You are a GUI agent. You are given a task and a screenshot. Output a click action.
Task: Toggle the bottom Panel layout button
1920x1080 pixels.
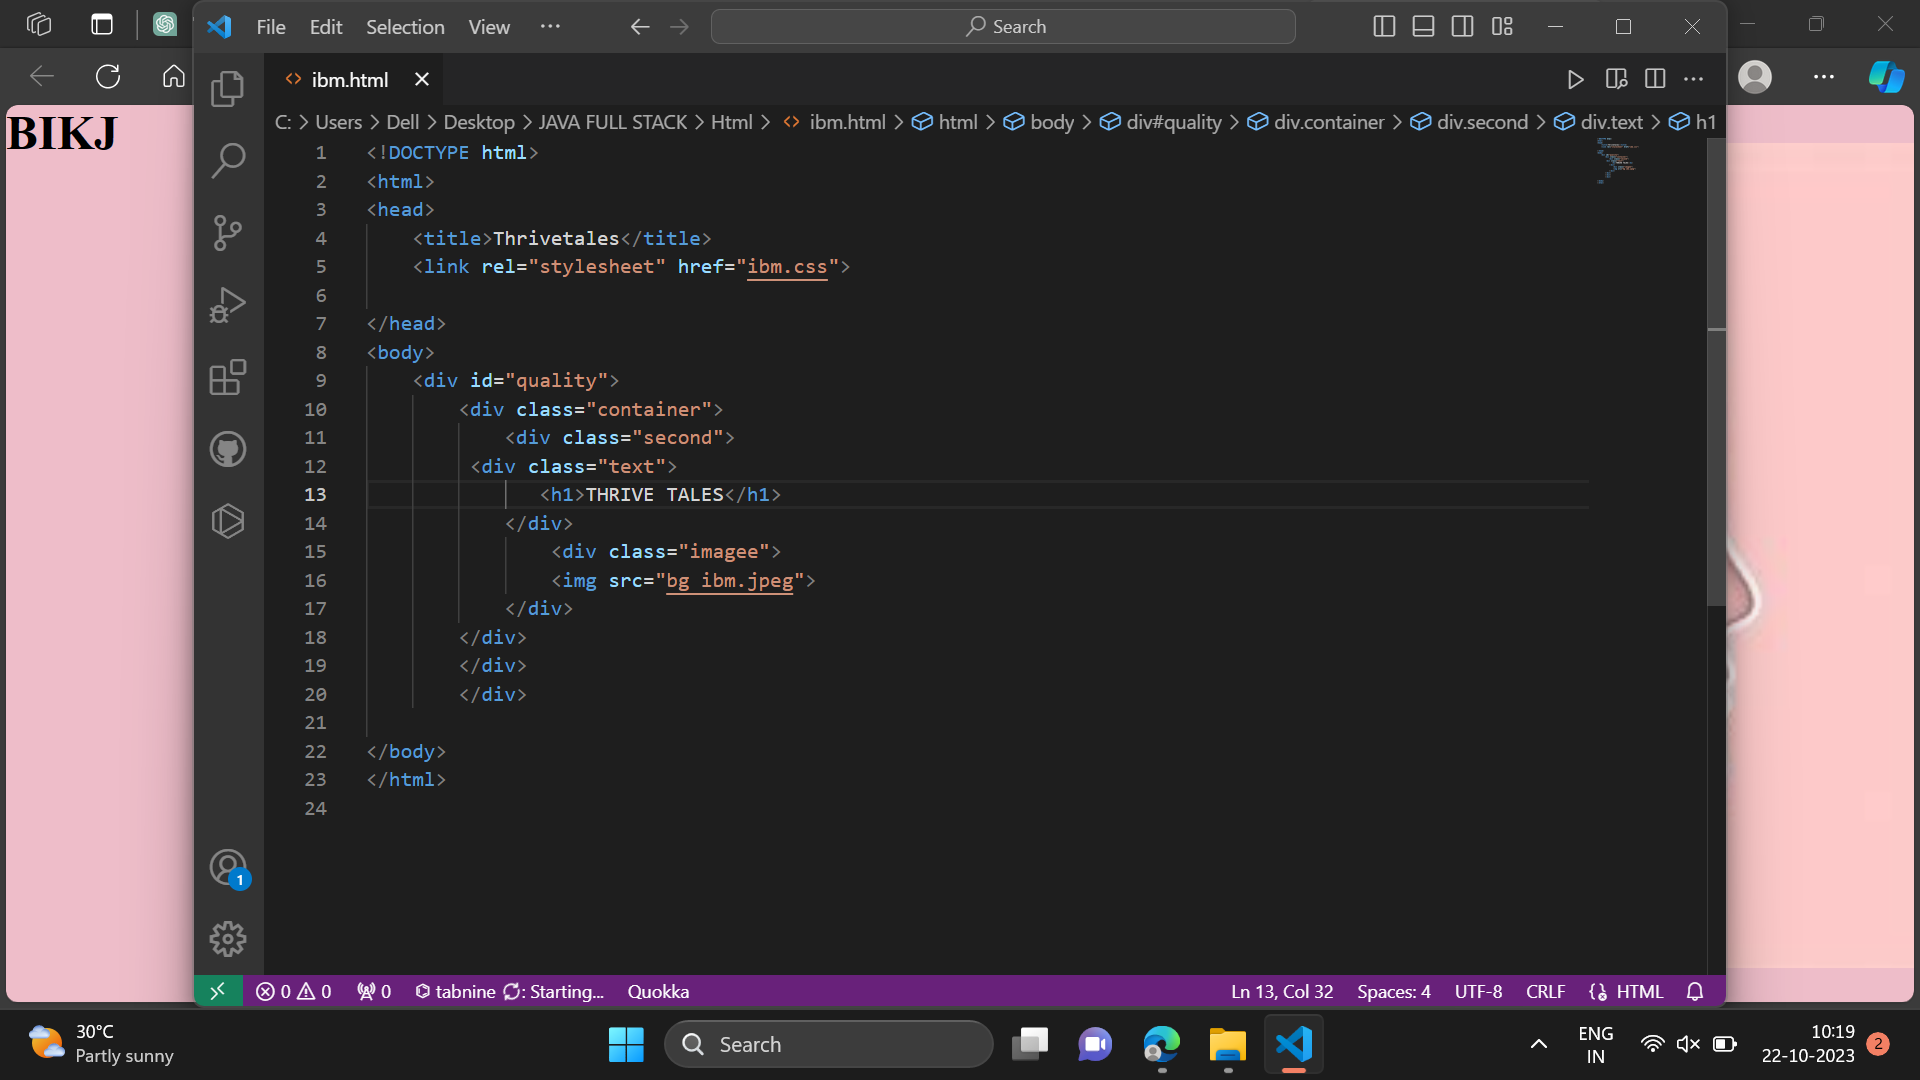[1423, 27]
